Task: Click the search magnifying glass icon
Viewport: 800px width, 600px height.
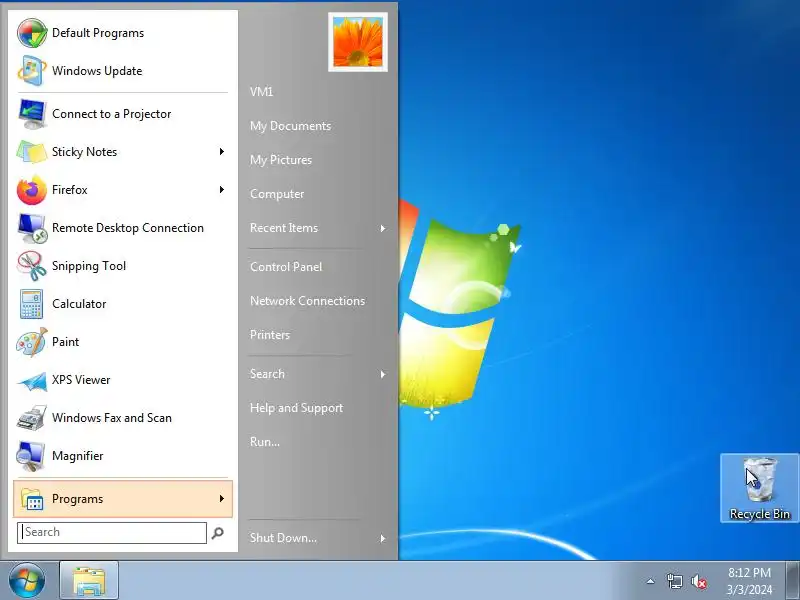Action: point(218,533)
